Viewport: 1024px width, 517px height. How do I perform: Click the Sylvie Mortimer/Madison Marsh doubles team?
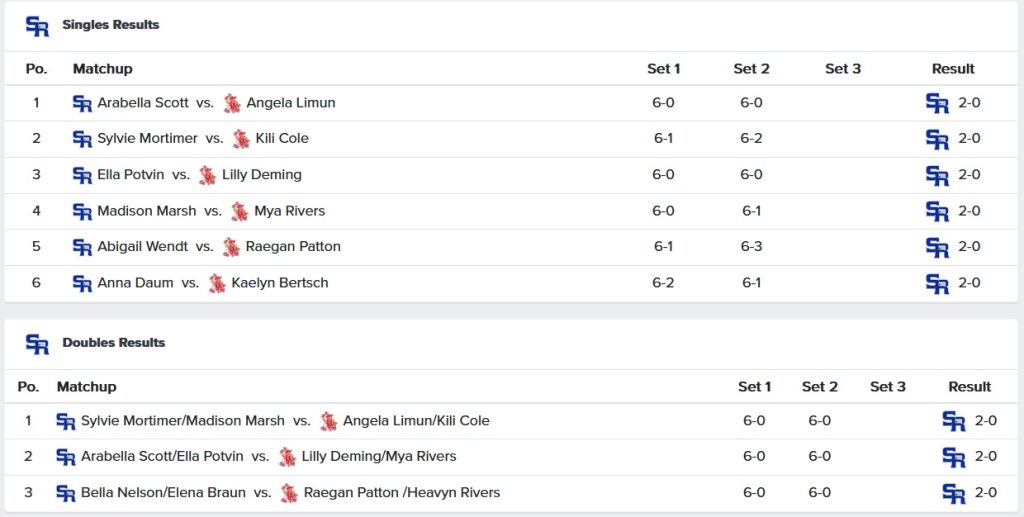click(x=182, y=421)
